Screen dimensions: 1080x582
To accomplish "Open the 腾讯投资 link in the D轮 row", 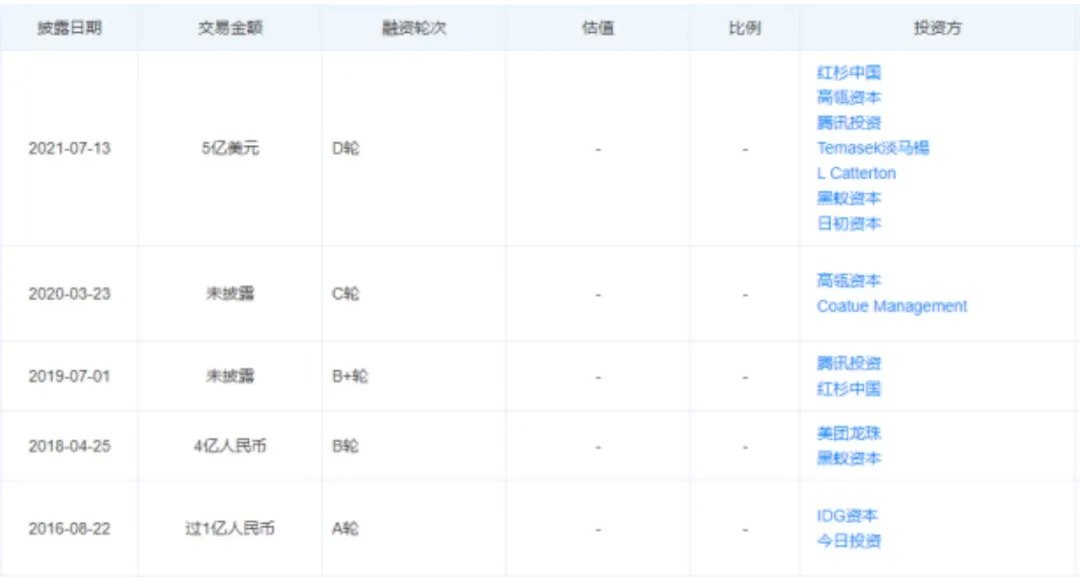I will click(x=849, y=123).
